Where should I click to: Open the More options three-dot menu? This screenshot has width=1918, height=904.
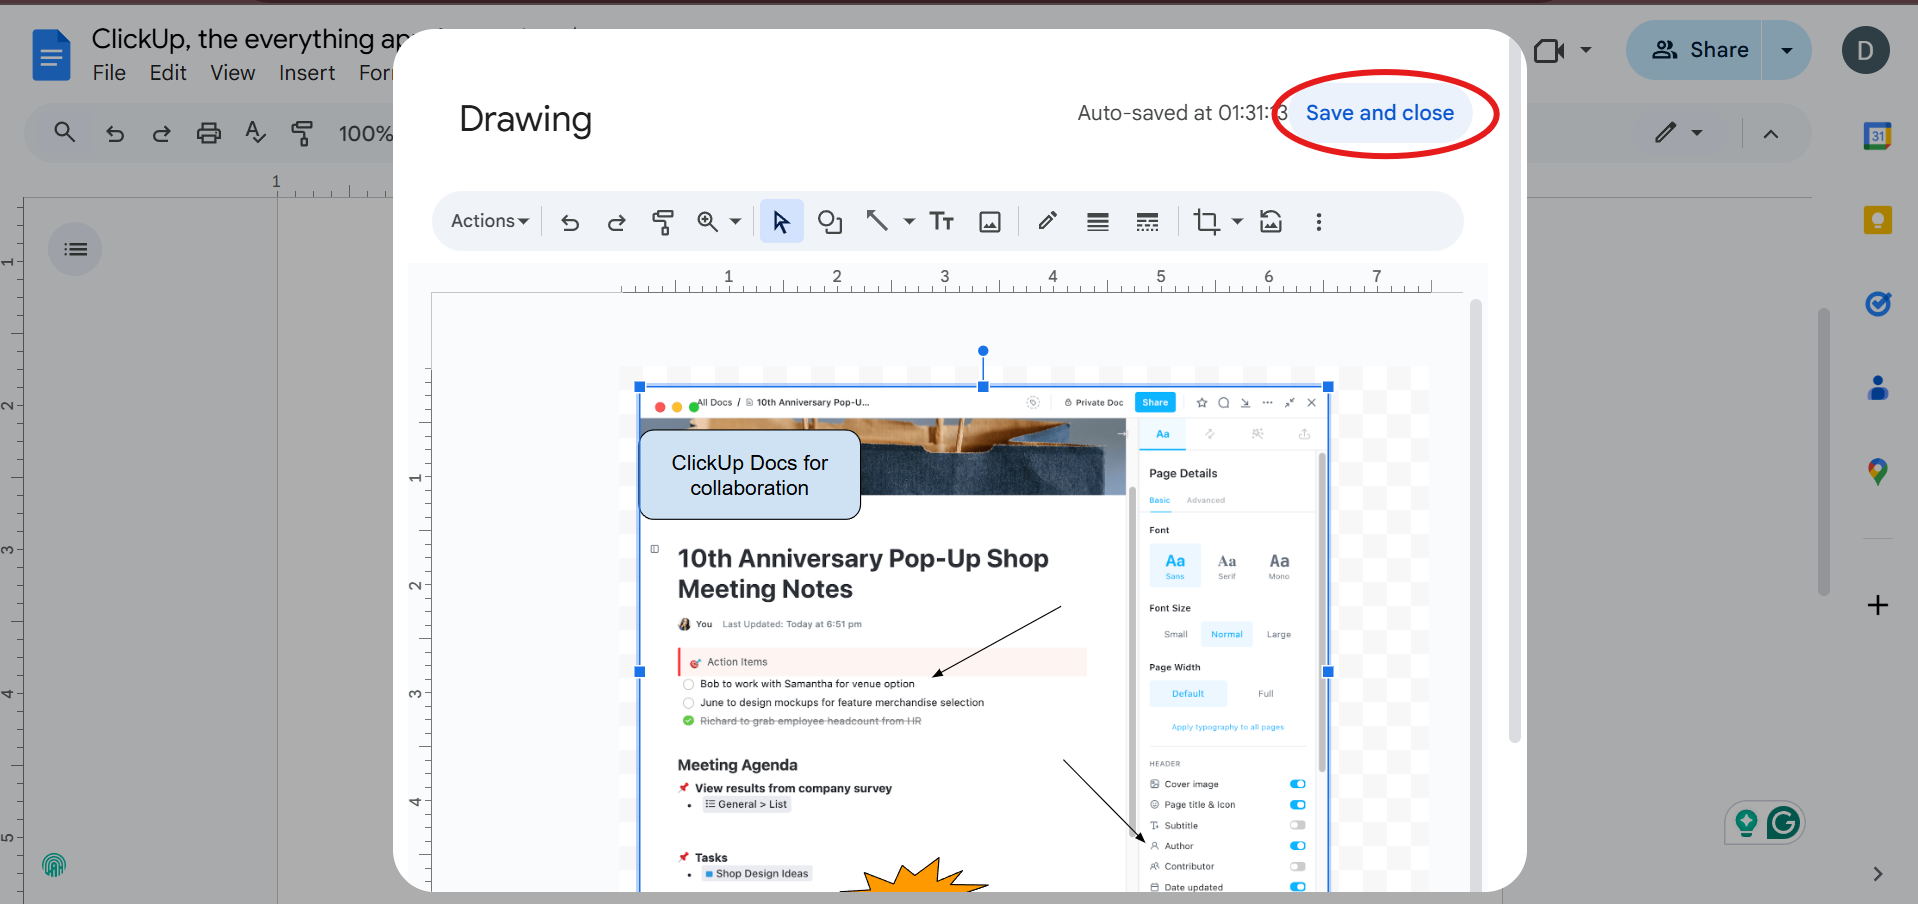click(1319, 221)
